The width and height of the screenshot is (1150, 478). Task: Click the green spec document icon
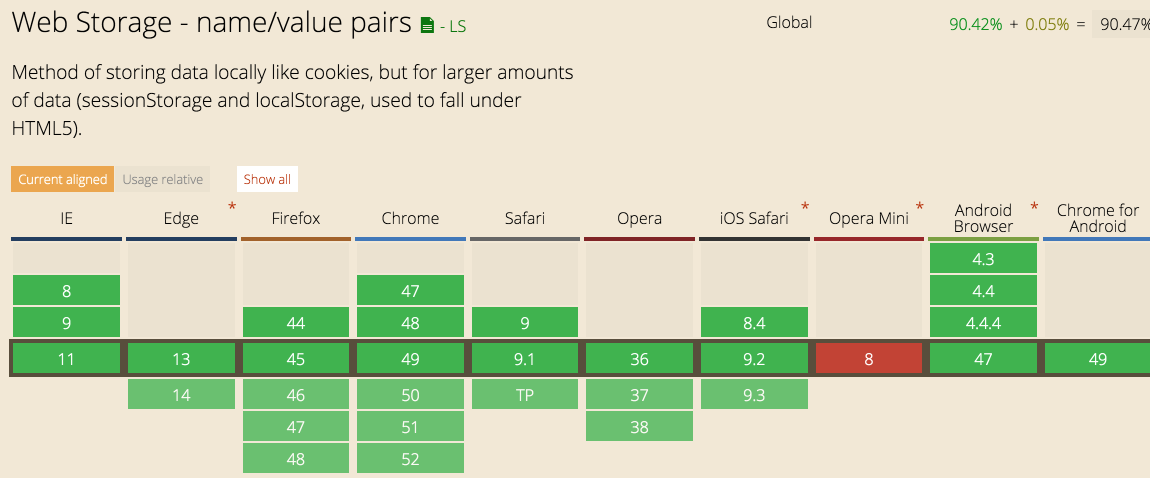click(x=427, y=26)
